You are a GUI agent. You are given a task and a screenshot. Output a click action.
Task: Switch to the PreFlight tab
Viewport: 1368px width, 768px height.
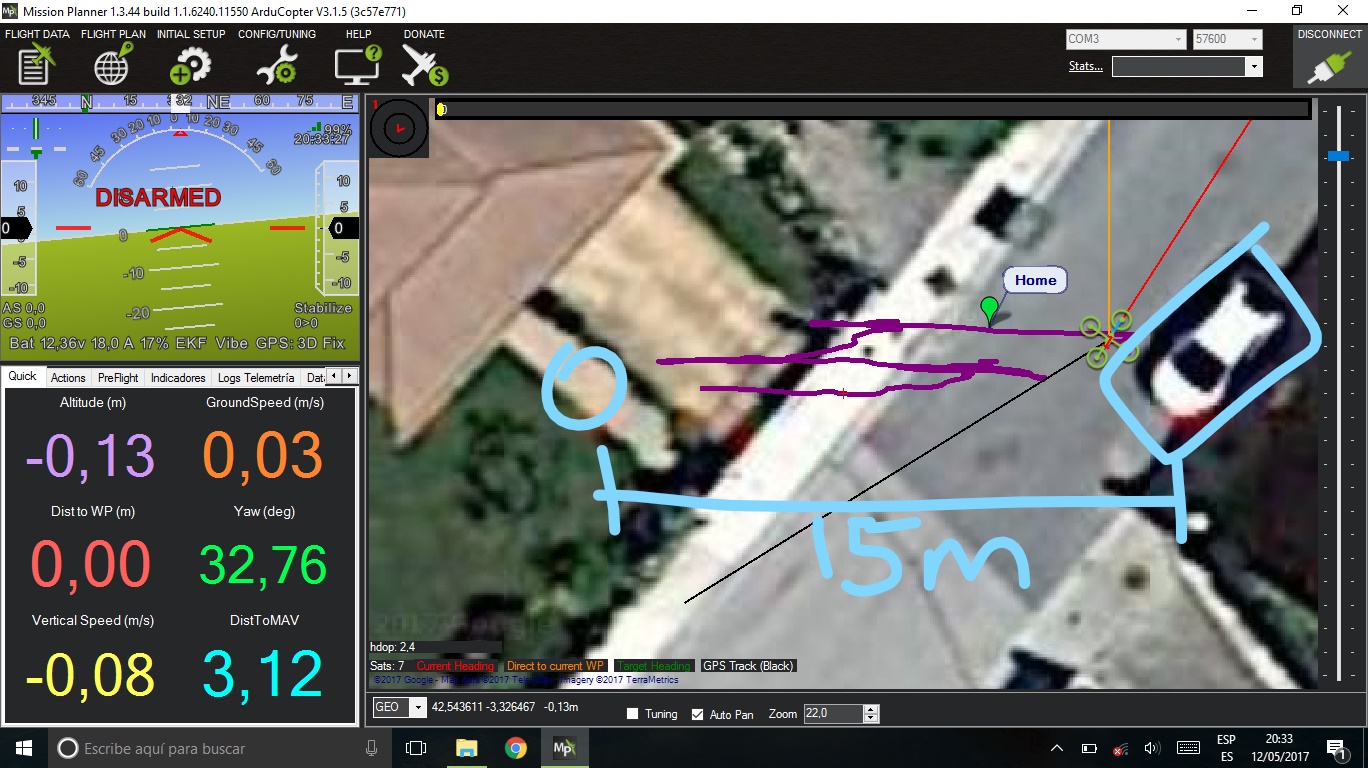[118, 378]
